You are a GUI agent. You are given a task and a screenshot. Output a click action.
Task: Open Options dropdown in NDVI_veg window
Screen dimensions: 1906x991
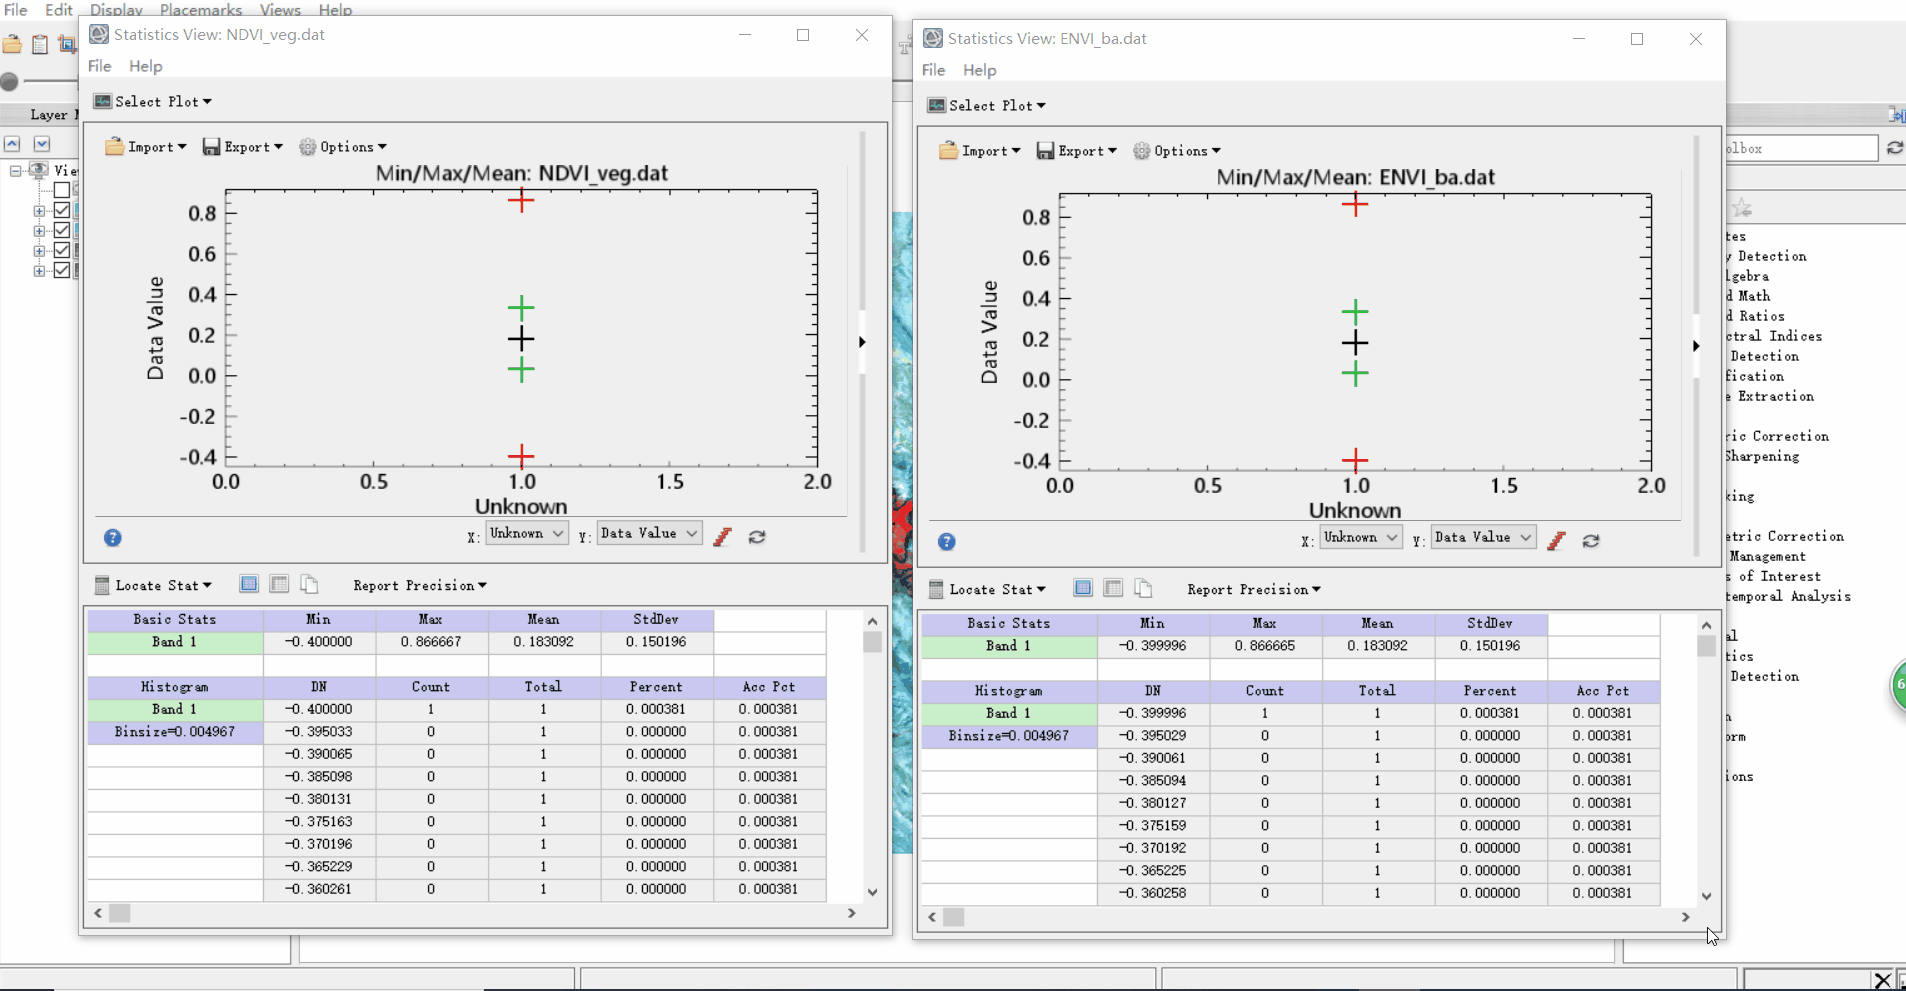(x=343, y=147)
